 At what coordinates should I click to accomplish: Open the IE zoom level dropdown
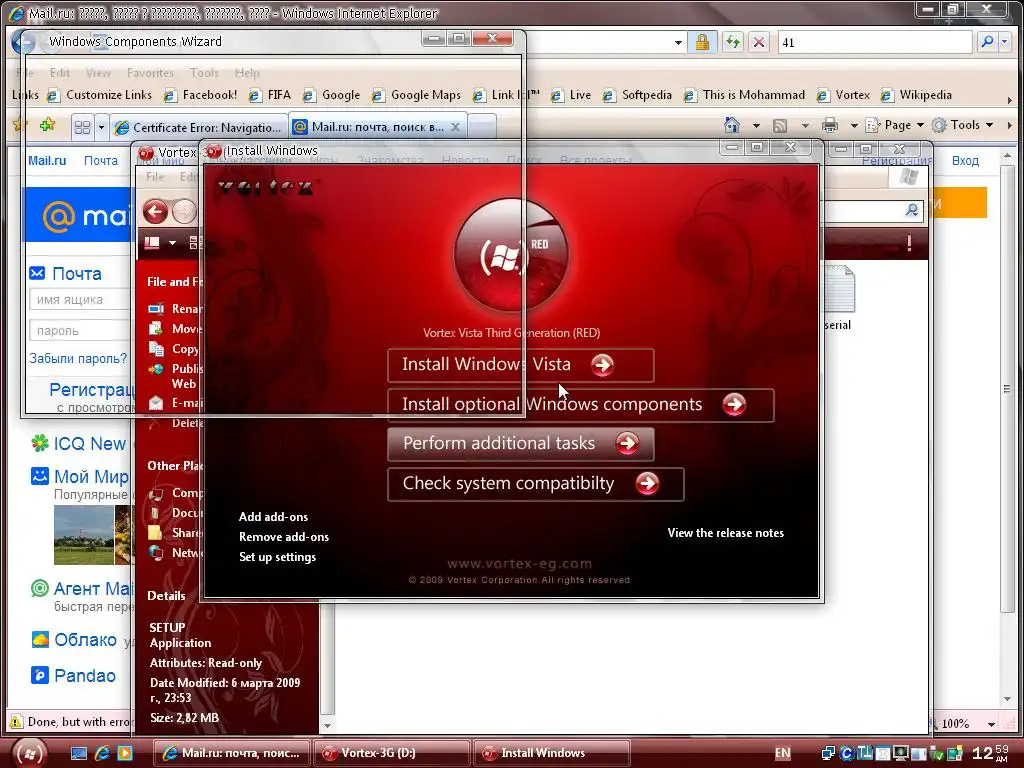[x=991, y=724]
